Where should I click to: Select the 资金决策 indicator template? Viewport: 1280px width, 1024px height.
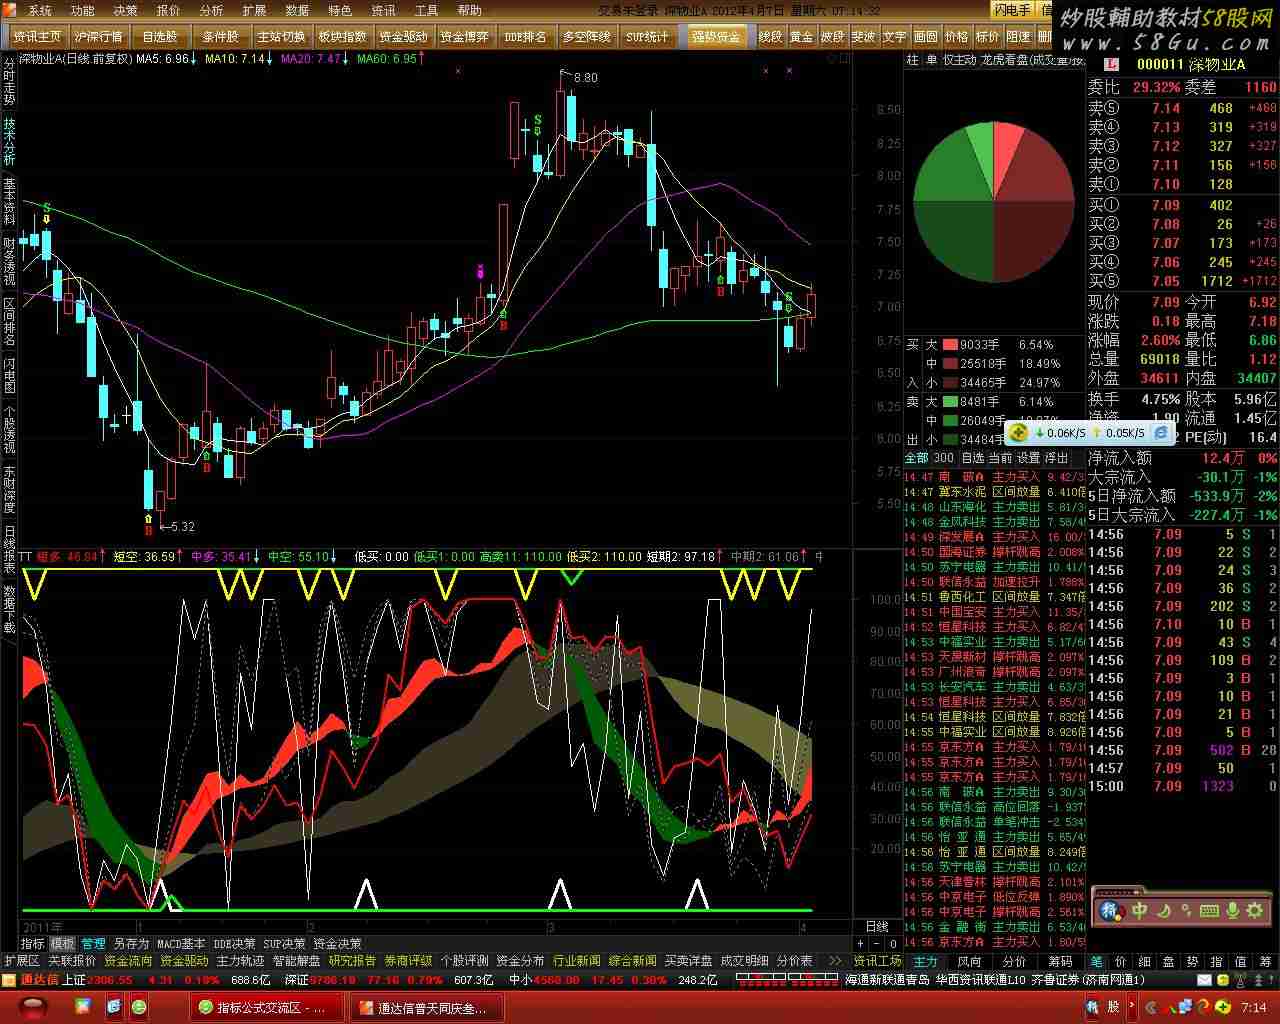[337, 943]
